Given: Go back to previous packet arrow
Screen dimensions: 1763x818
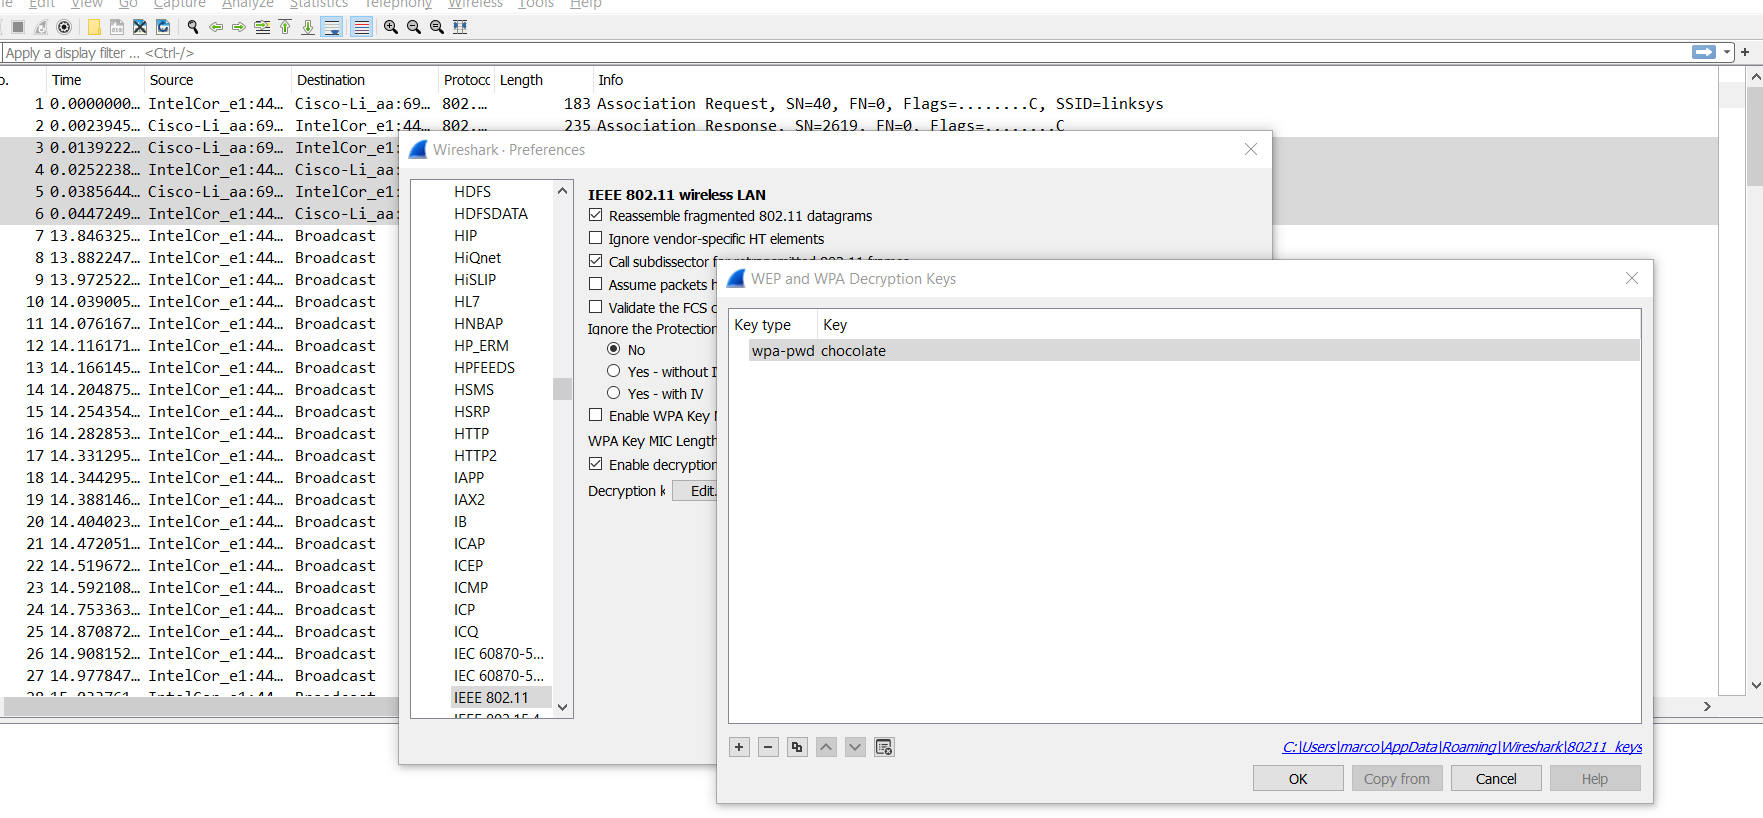Looking at the screenshot, I should click(x=216, y=27).
